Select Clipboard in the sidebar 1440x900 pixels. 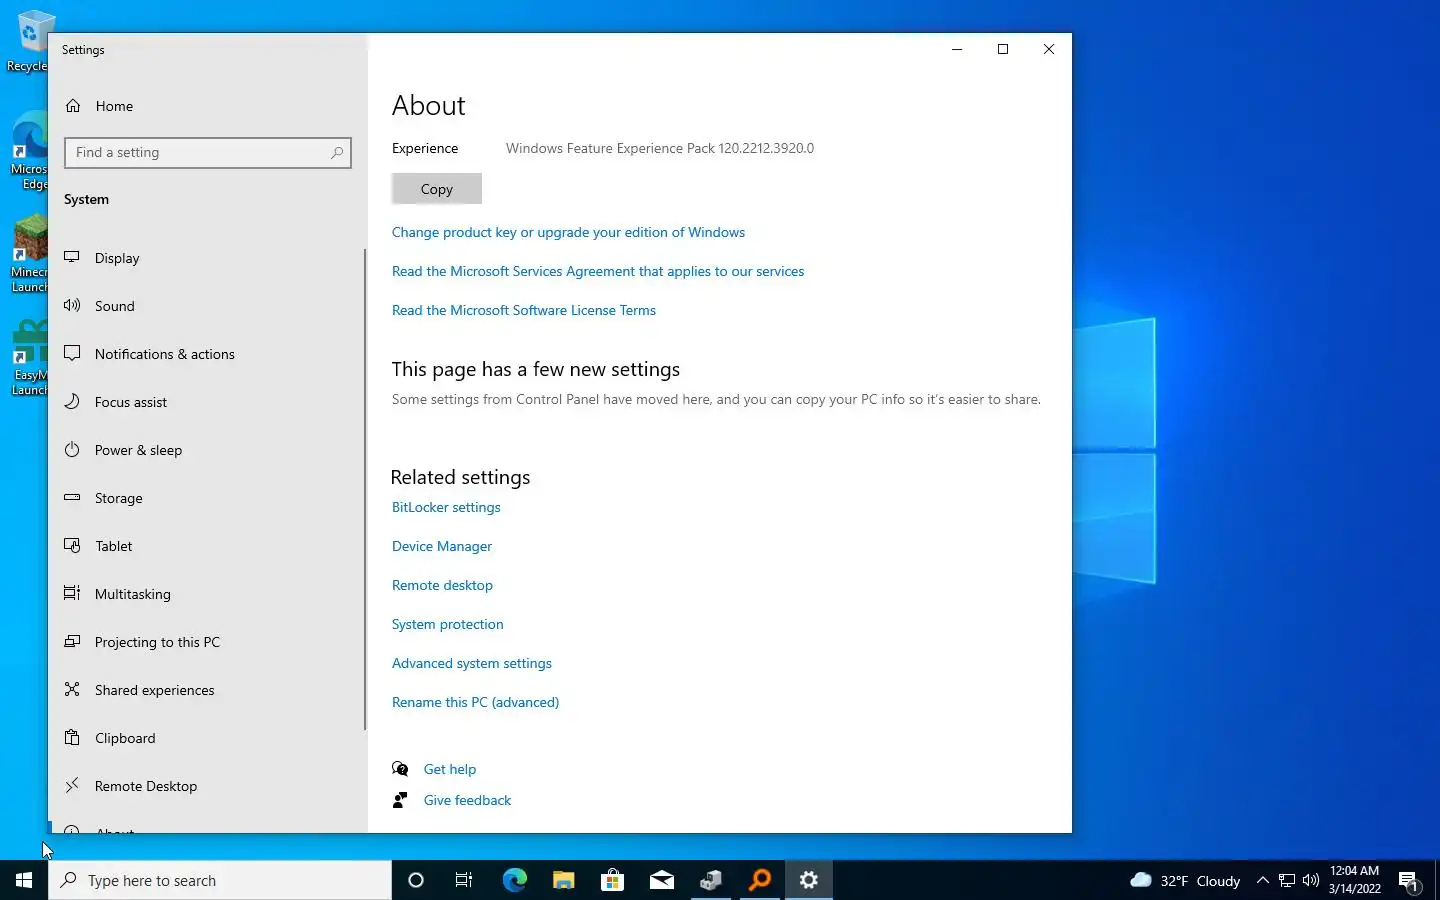click(206, 738)
